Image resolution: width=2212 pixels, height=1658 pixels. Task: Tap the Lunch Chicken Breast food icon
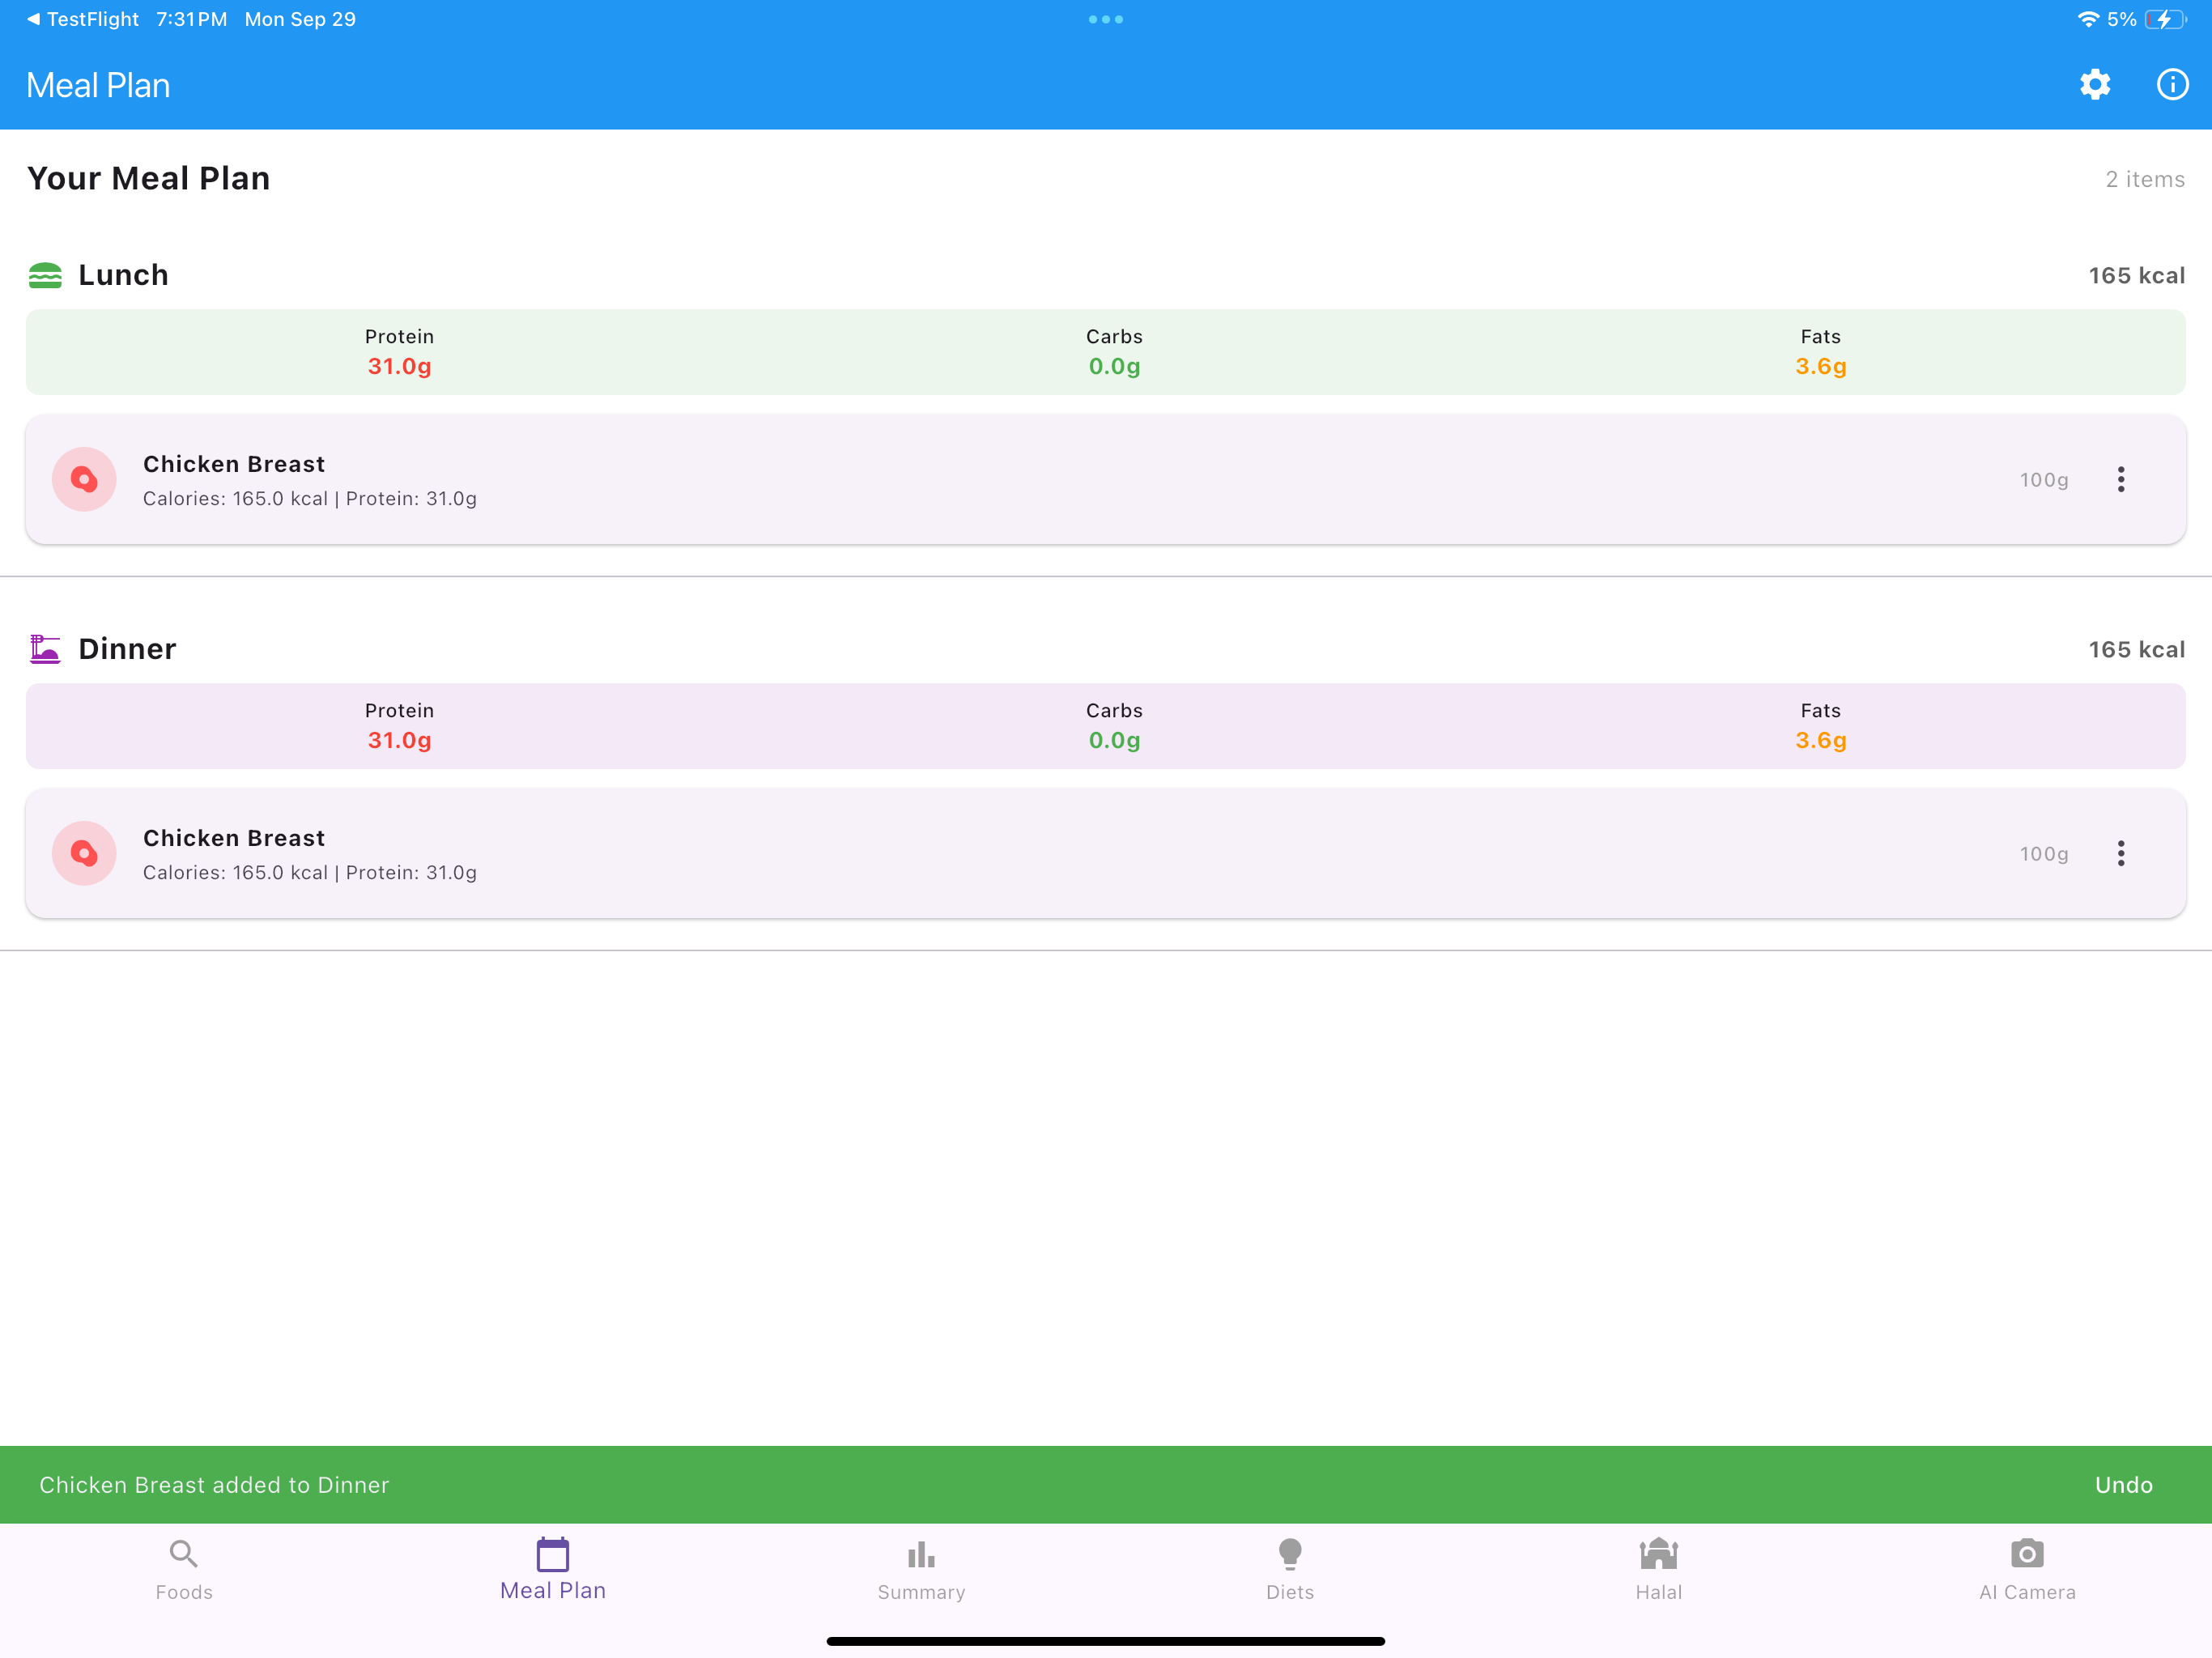click(x=84, y=480)
